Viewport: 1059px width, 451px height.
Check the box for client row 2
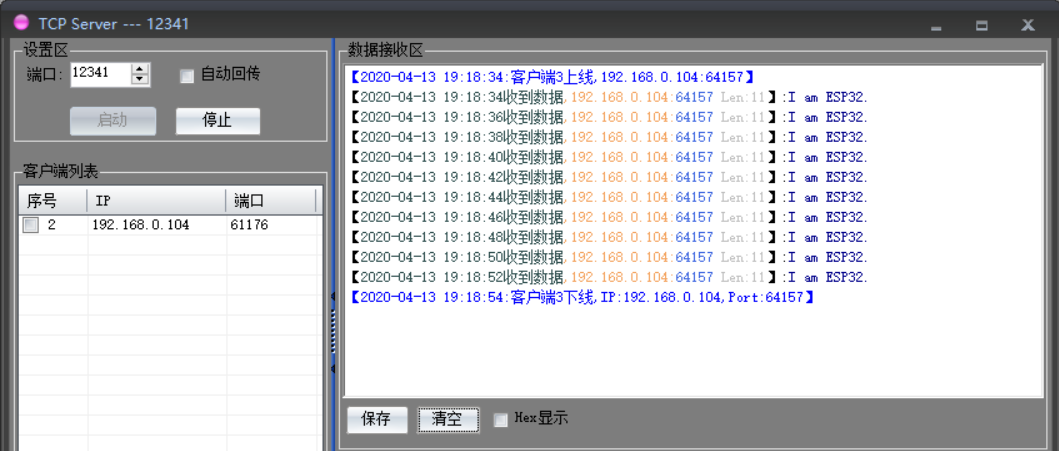(x=30, y=225)
